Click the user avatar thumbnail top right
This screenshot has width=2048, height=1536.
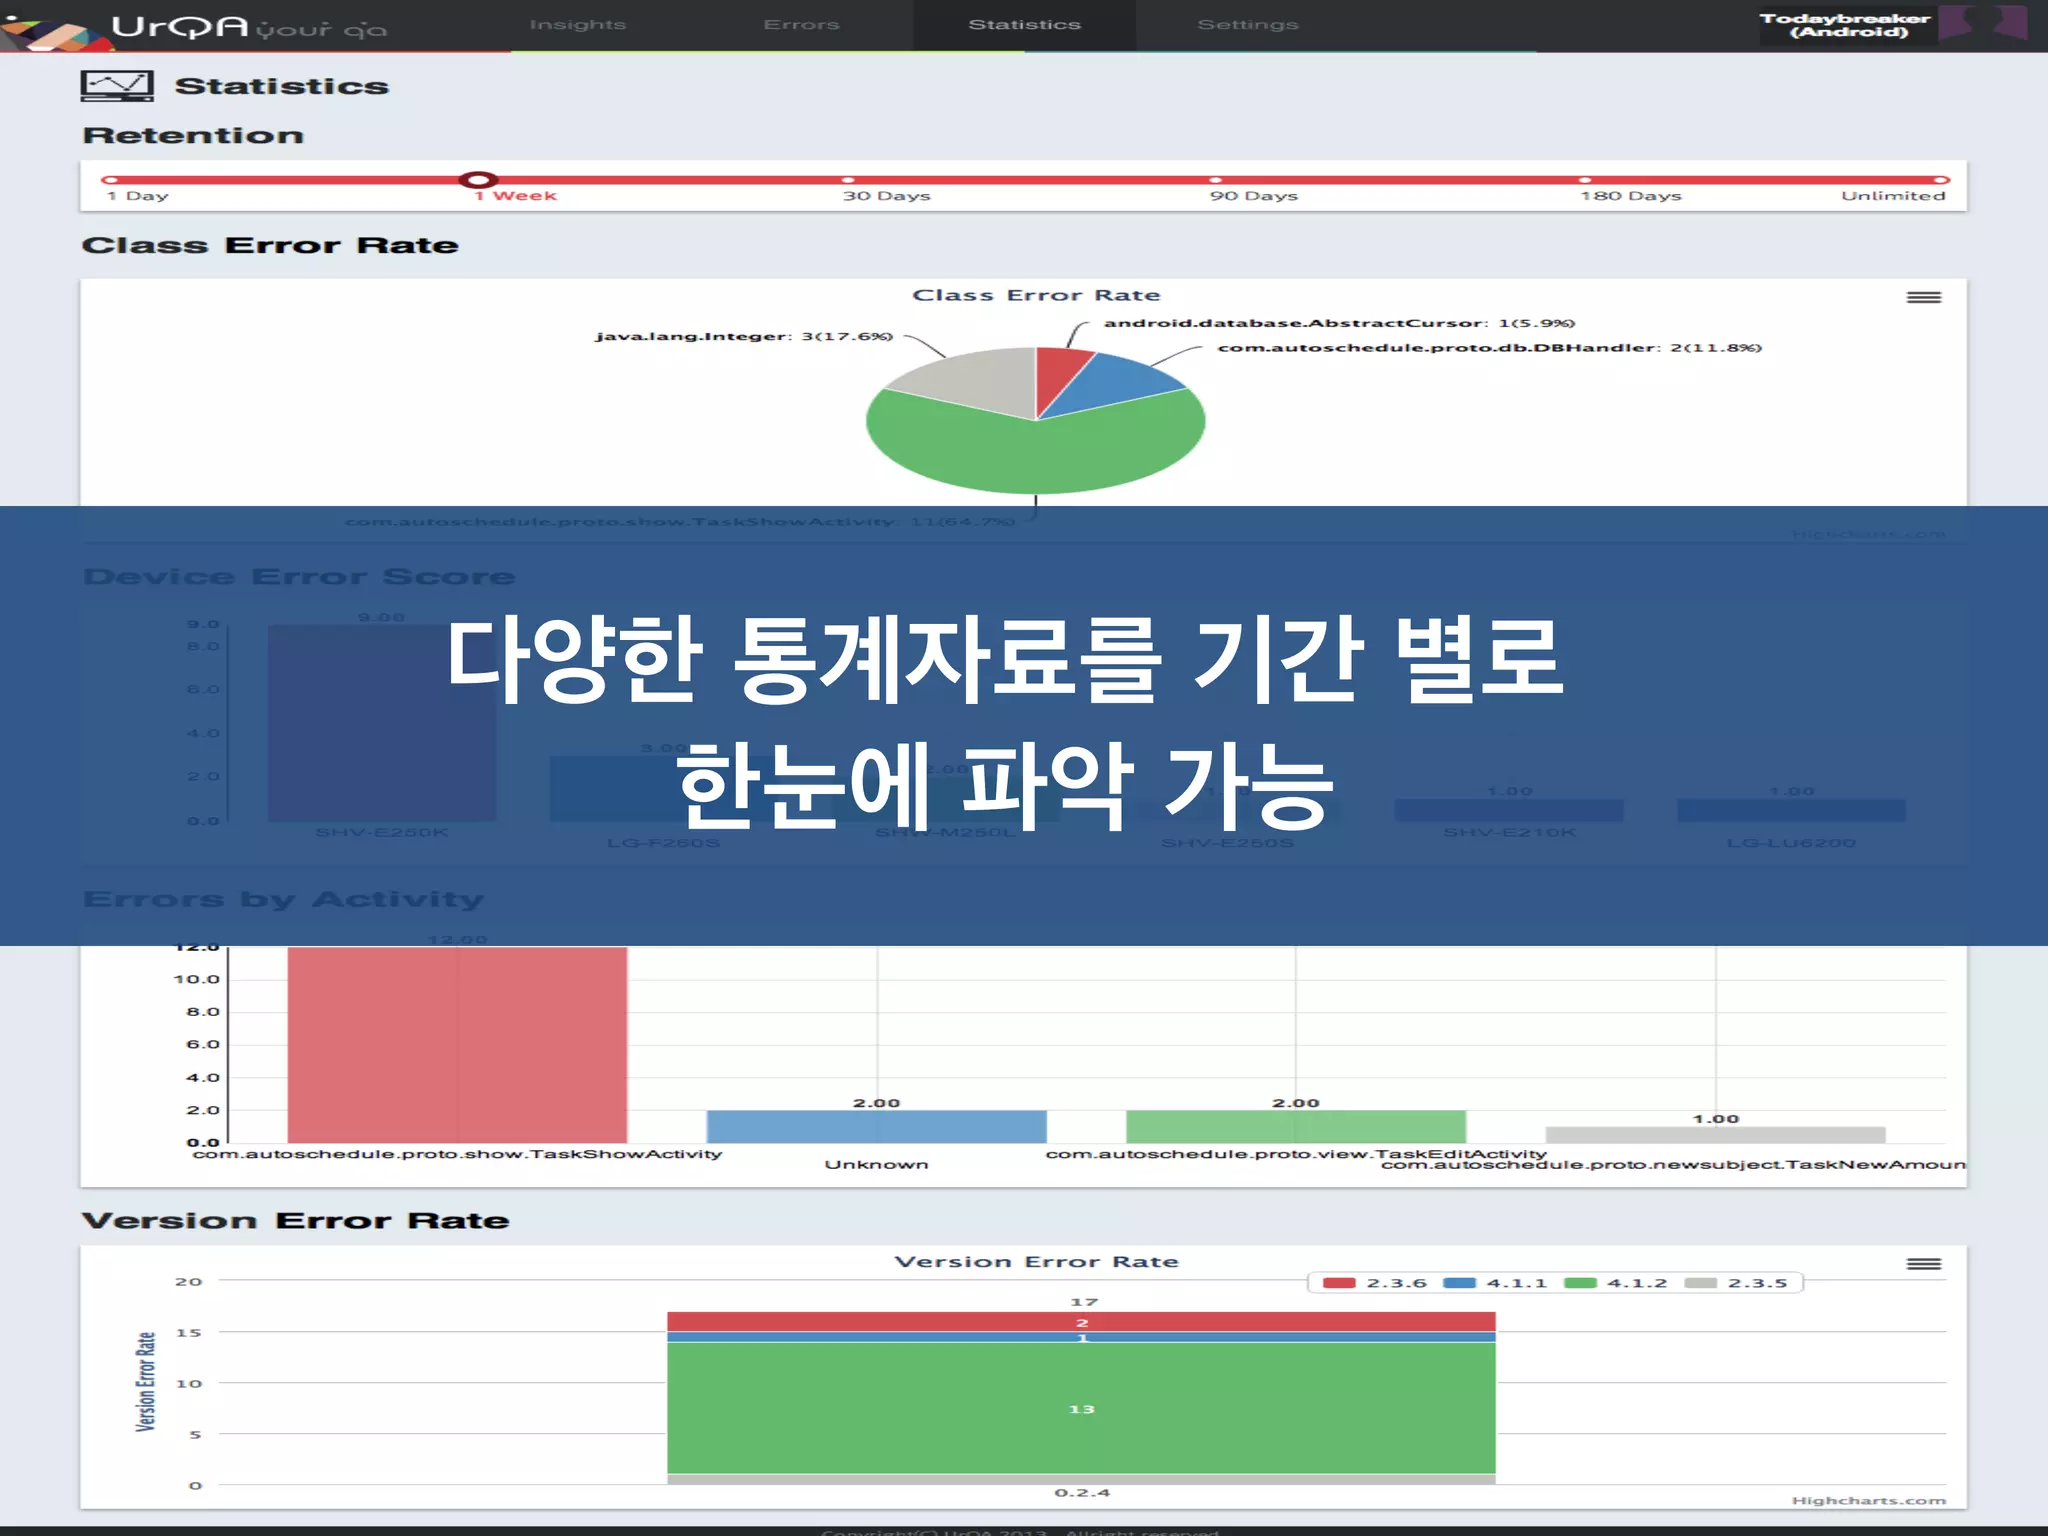coord(1983,24)
